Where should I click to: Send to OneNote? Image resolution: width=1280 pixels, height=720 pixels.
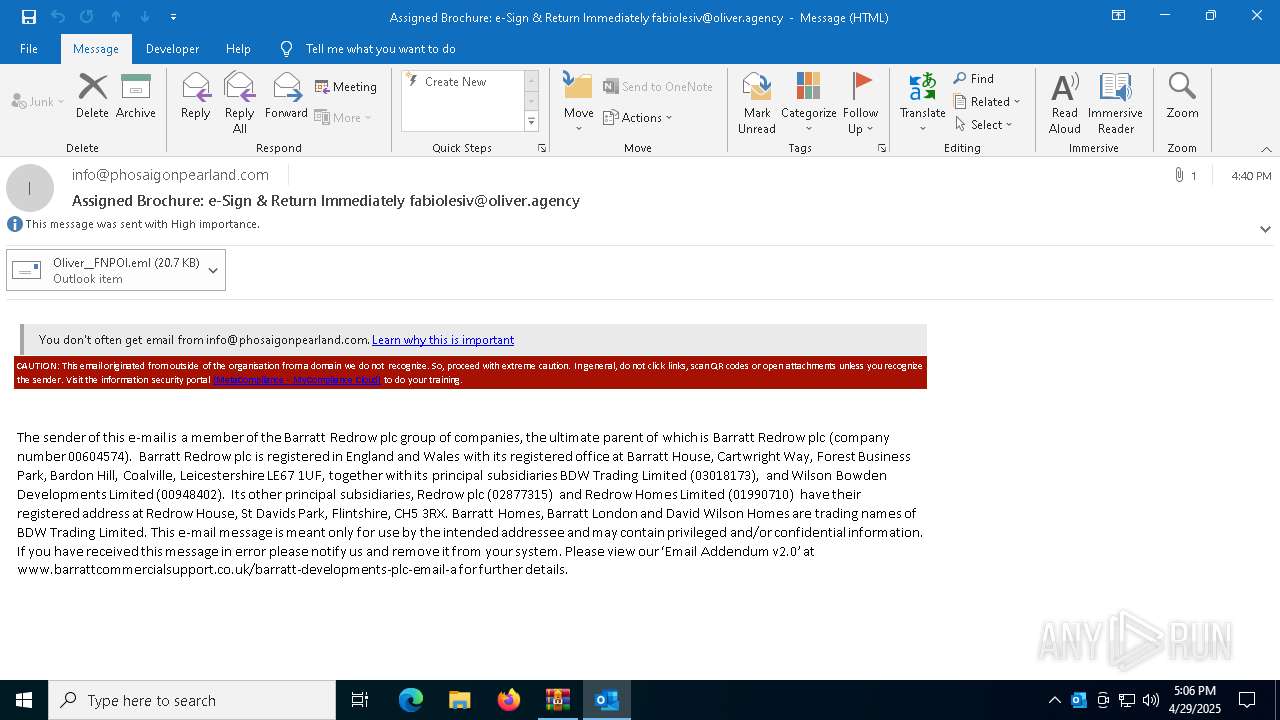click(658, 87)
